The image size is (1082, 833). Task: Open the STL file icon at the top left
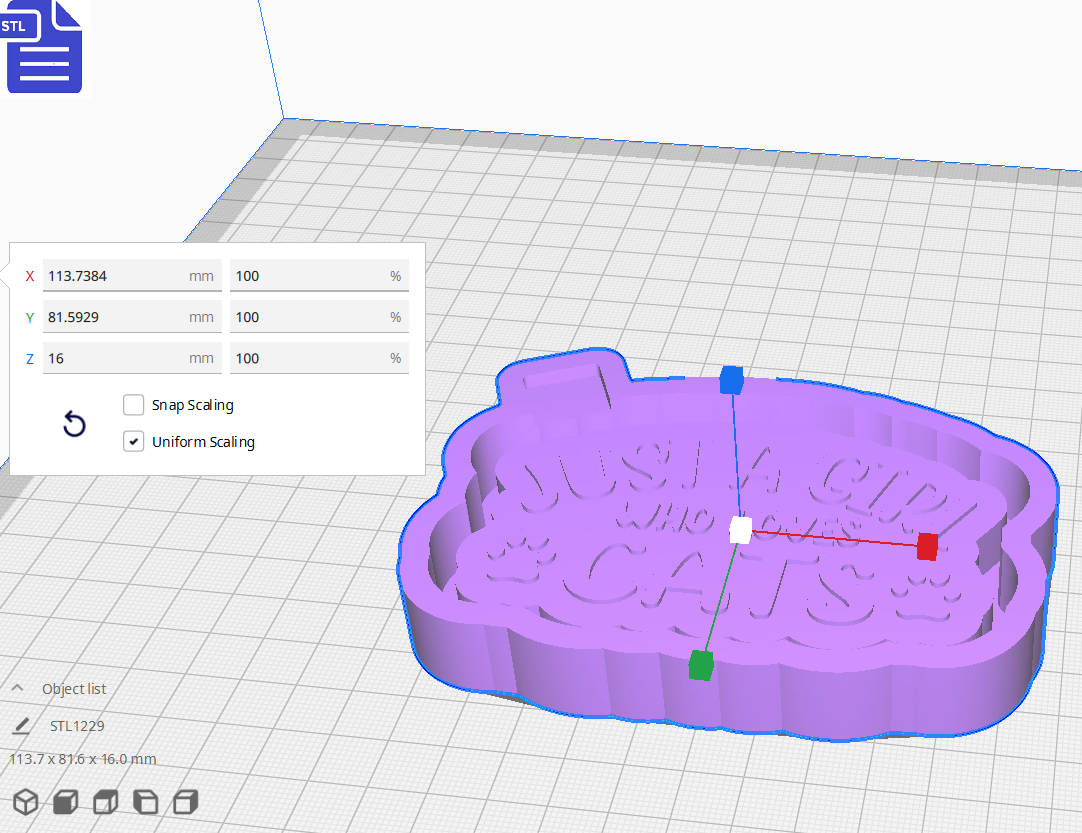44,47
